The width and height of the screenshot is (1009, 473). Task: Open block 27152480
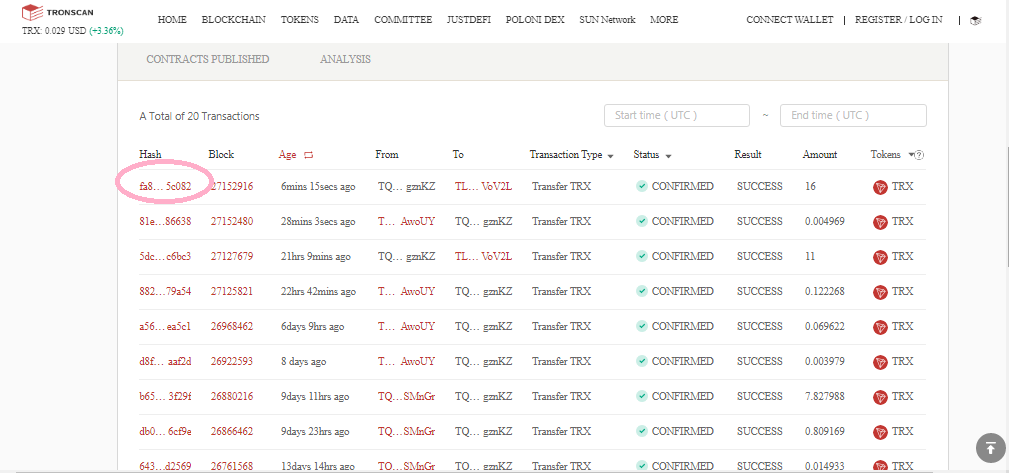pyautogui.click(x=232, y=221)
